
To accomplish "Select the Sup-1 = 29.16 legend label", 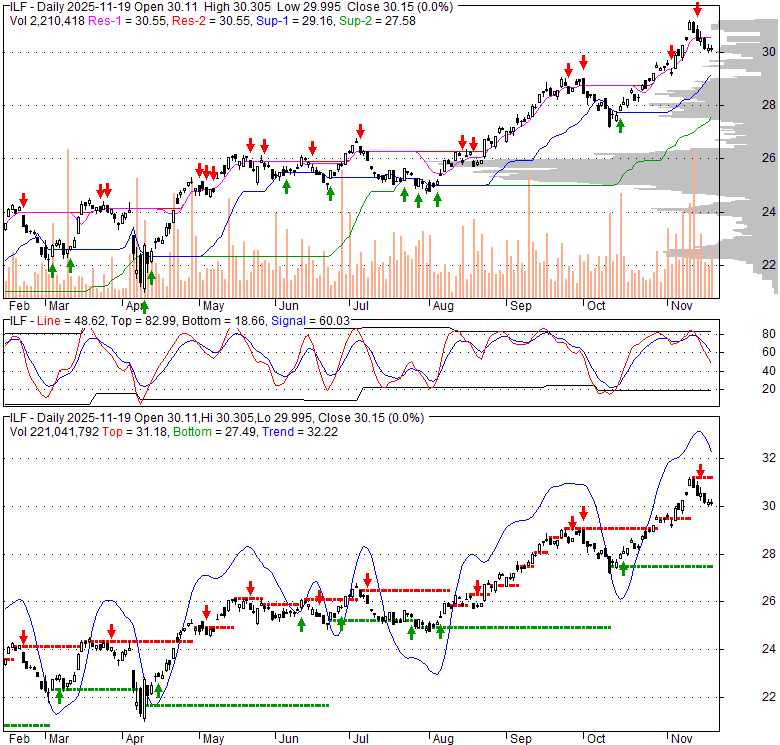I will tap(295, 21).
